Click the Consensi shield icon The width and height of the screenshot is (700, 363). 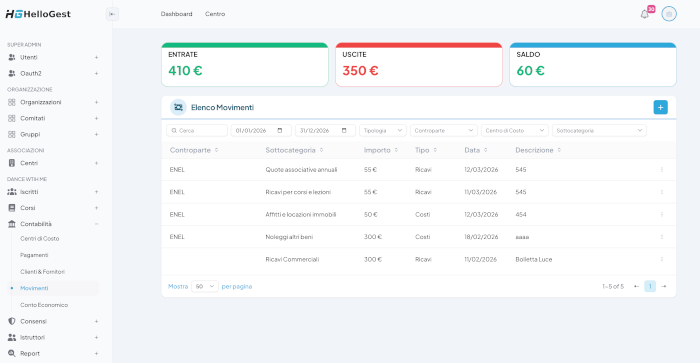(x=12, y=321)
